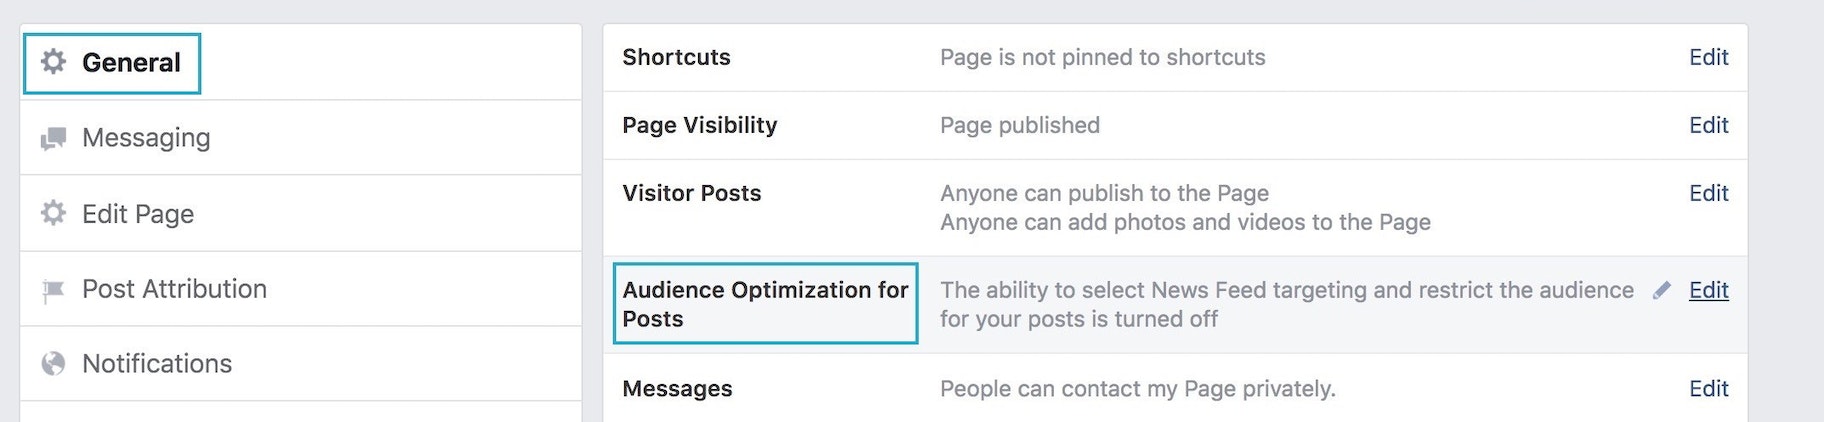Edit the Visitor Posts setting
1824x422 pixels.
1708,193
